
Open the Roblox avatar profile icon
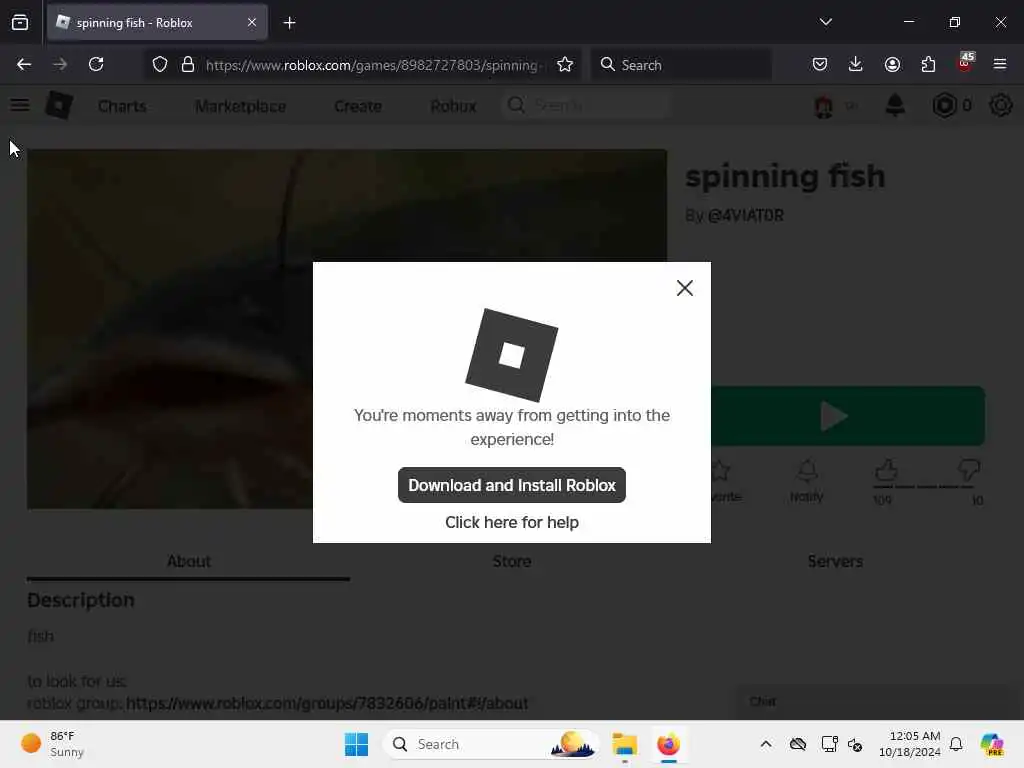click(x=824, y=106)
